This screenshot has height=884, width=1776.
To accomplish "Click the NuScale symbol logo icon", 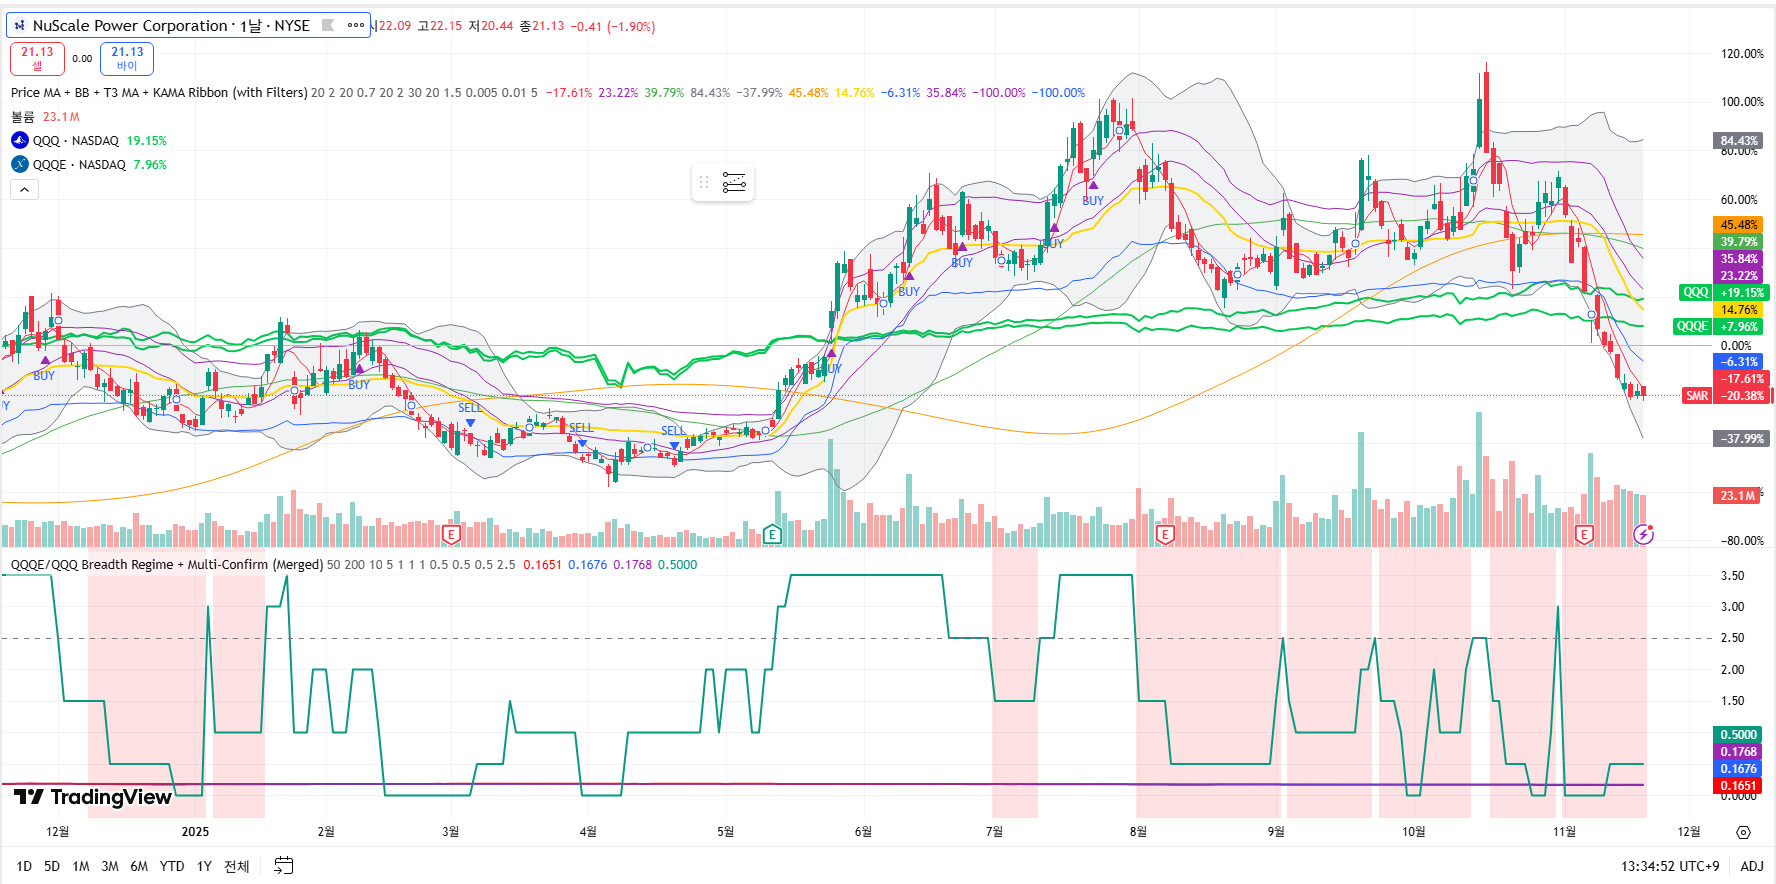I will pyautogui.click(x=19, y=26).
